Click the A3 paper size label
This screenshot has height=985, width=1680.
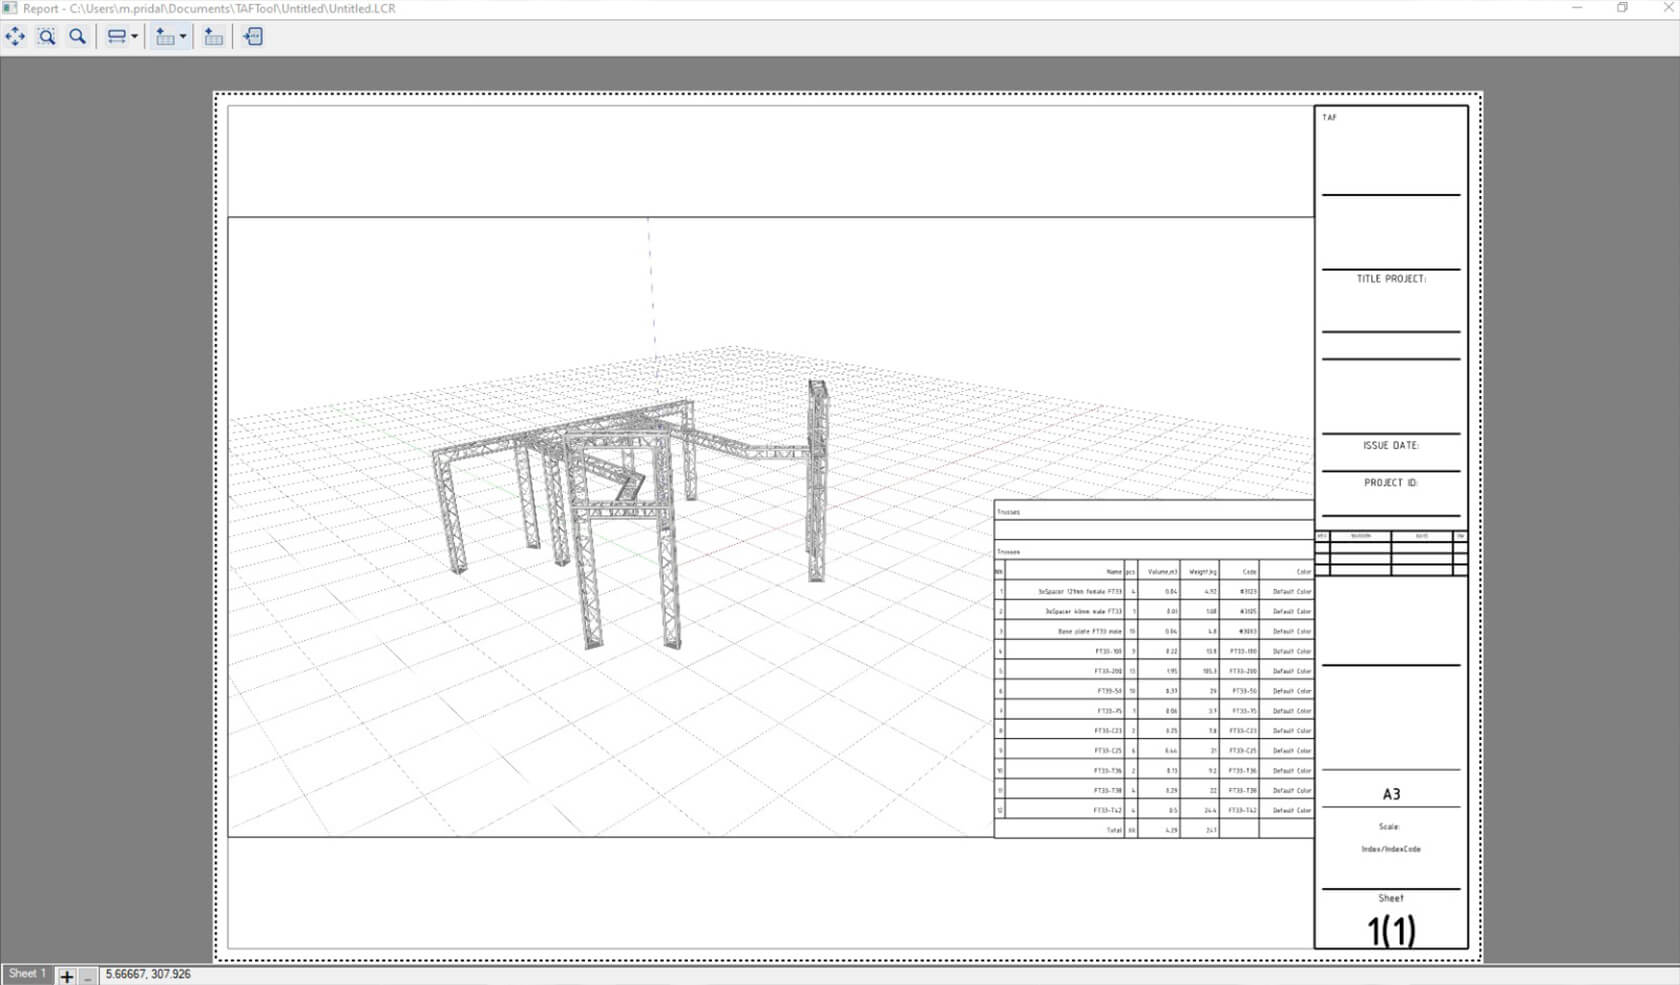(x=1391, y=794)
